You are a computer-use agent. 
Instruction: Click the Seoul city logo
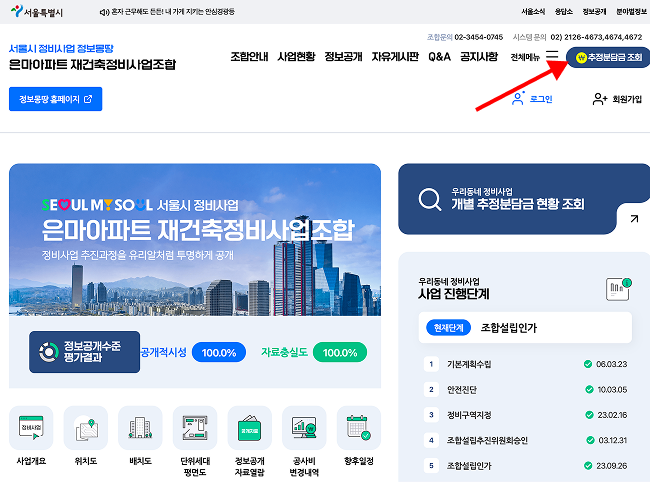36,12
